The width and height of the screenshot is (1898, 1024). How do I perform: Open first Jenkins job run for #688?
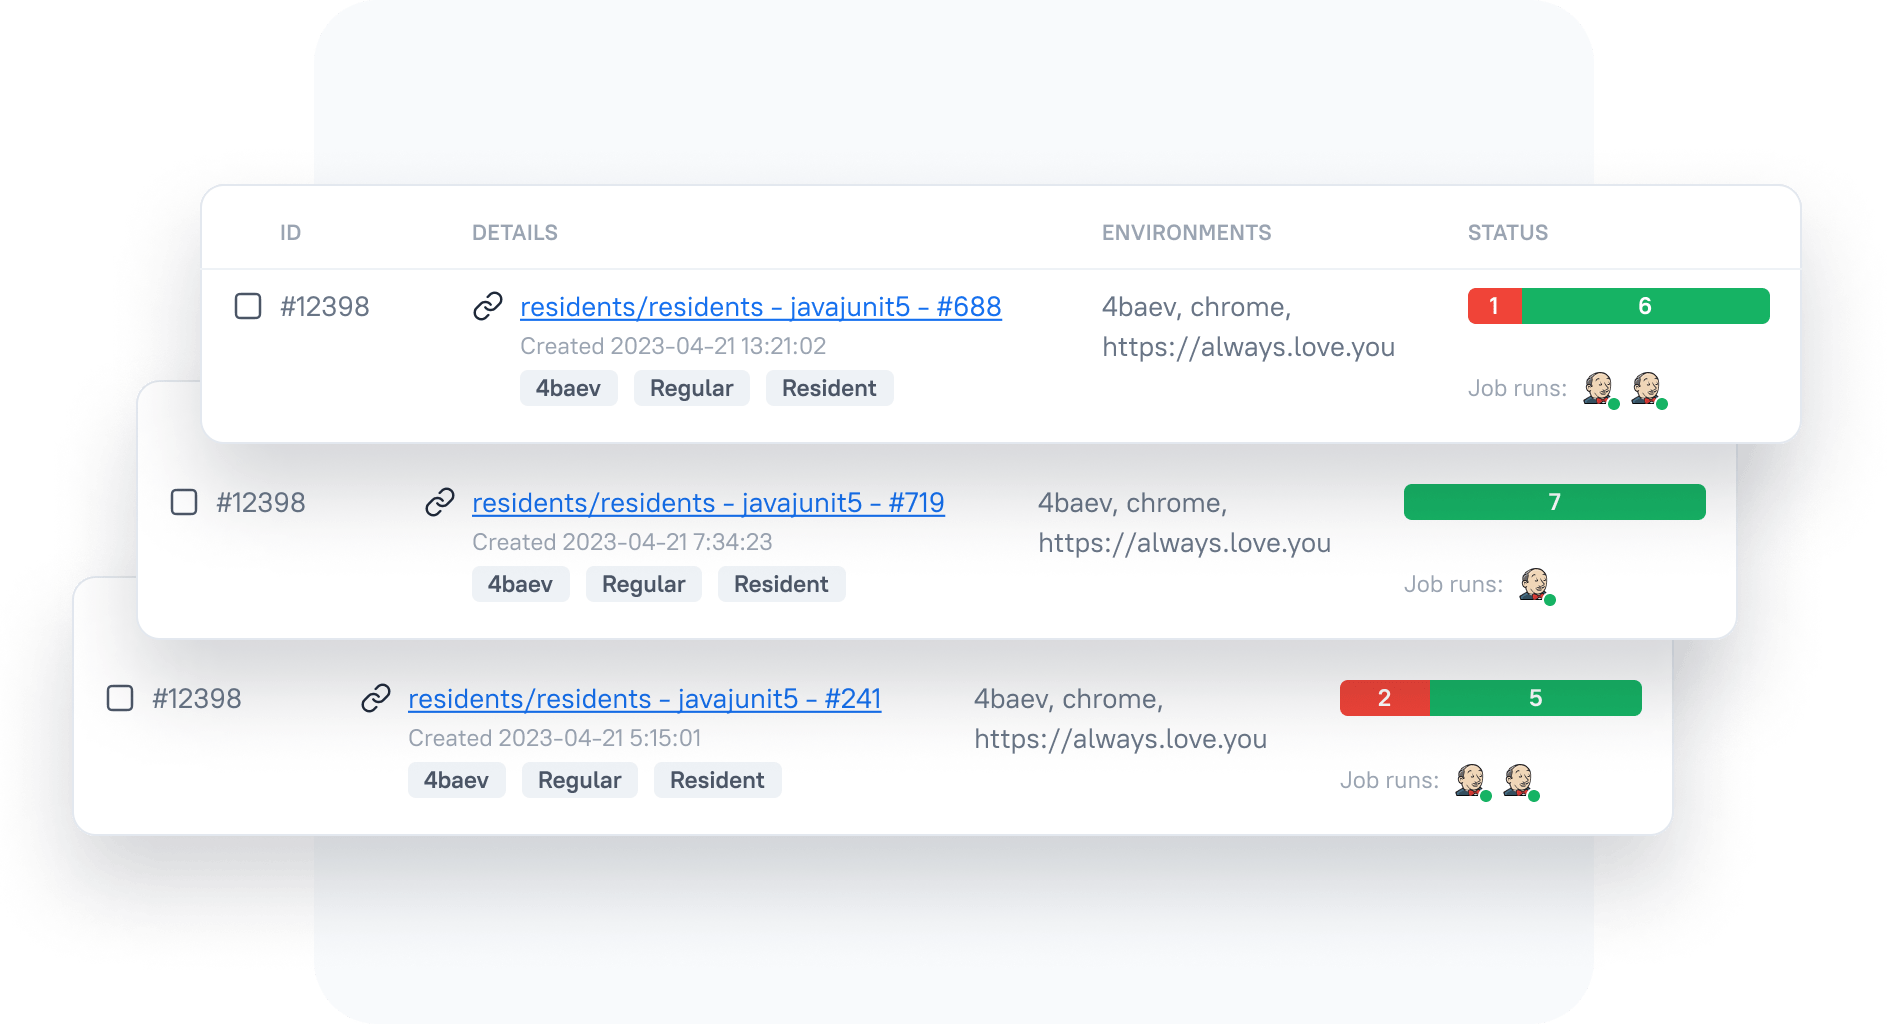point(1599,388)
